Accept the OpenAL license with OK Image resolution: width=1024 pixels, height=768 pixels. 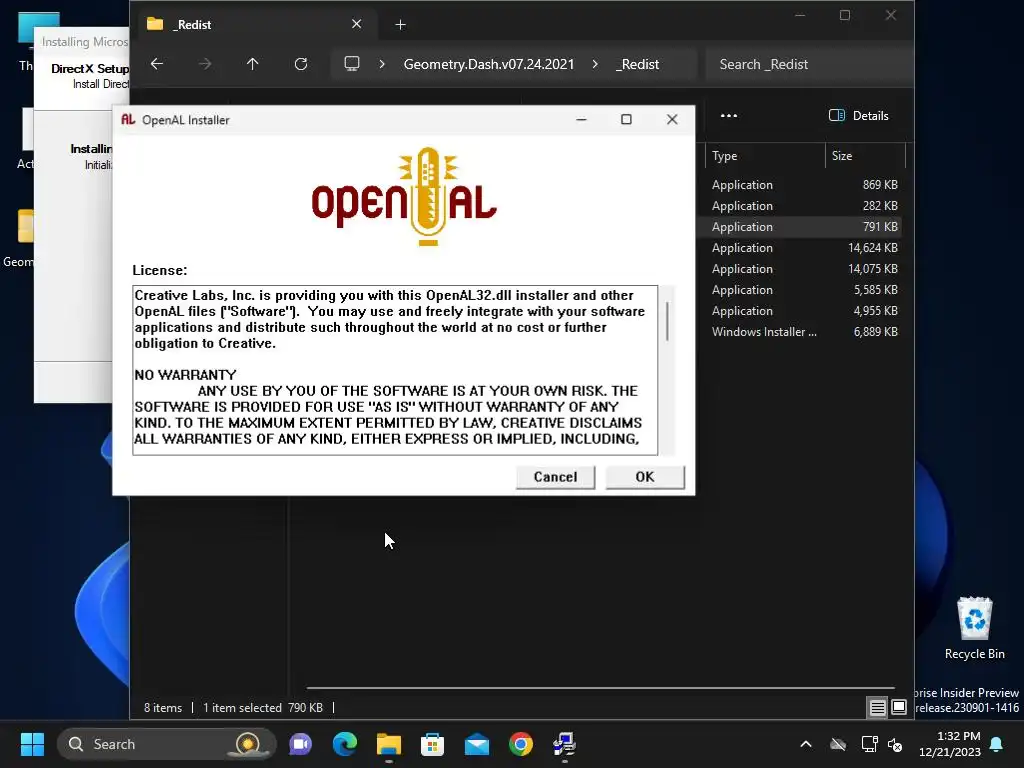645,477
